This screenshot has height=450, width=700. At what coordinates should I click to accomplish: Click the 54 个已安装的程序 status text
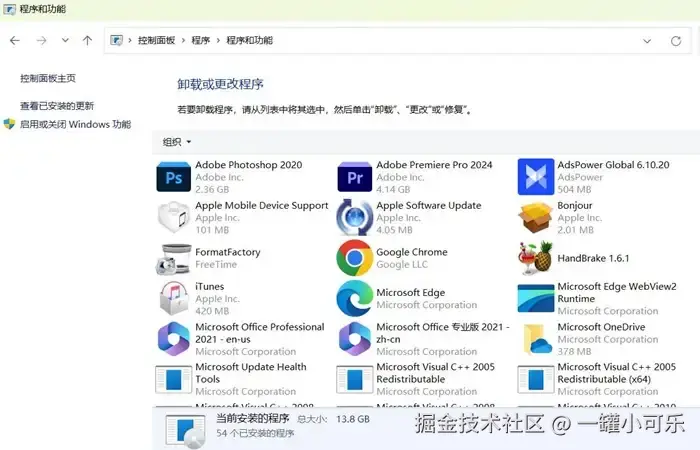(255, 433)
